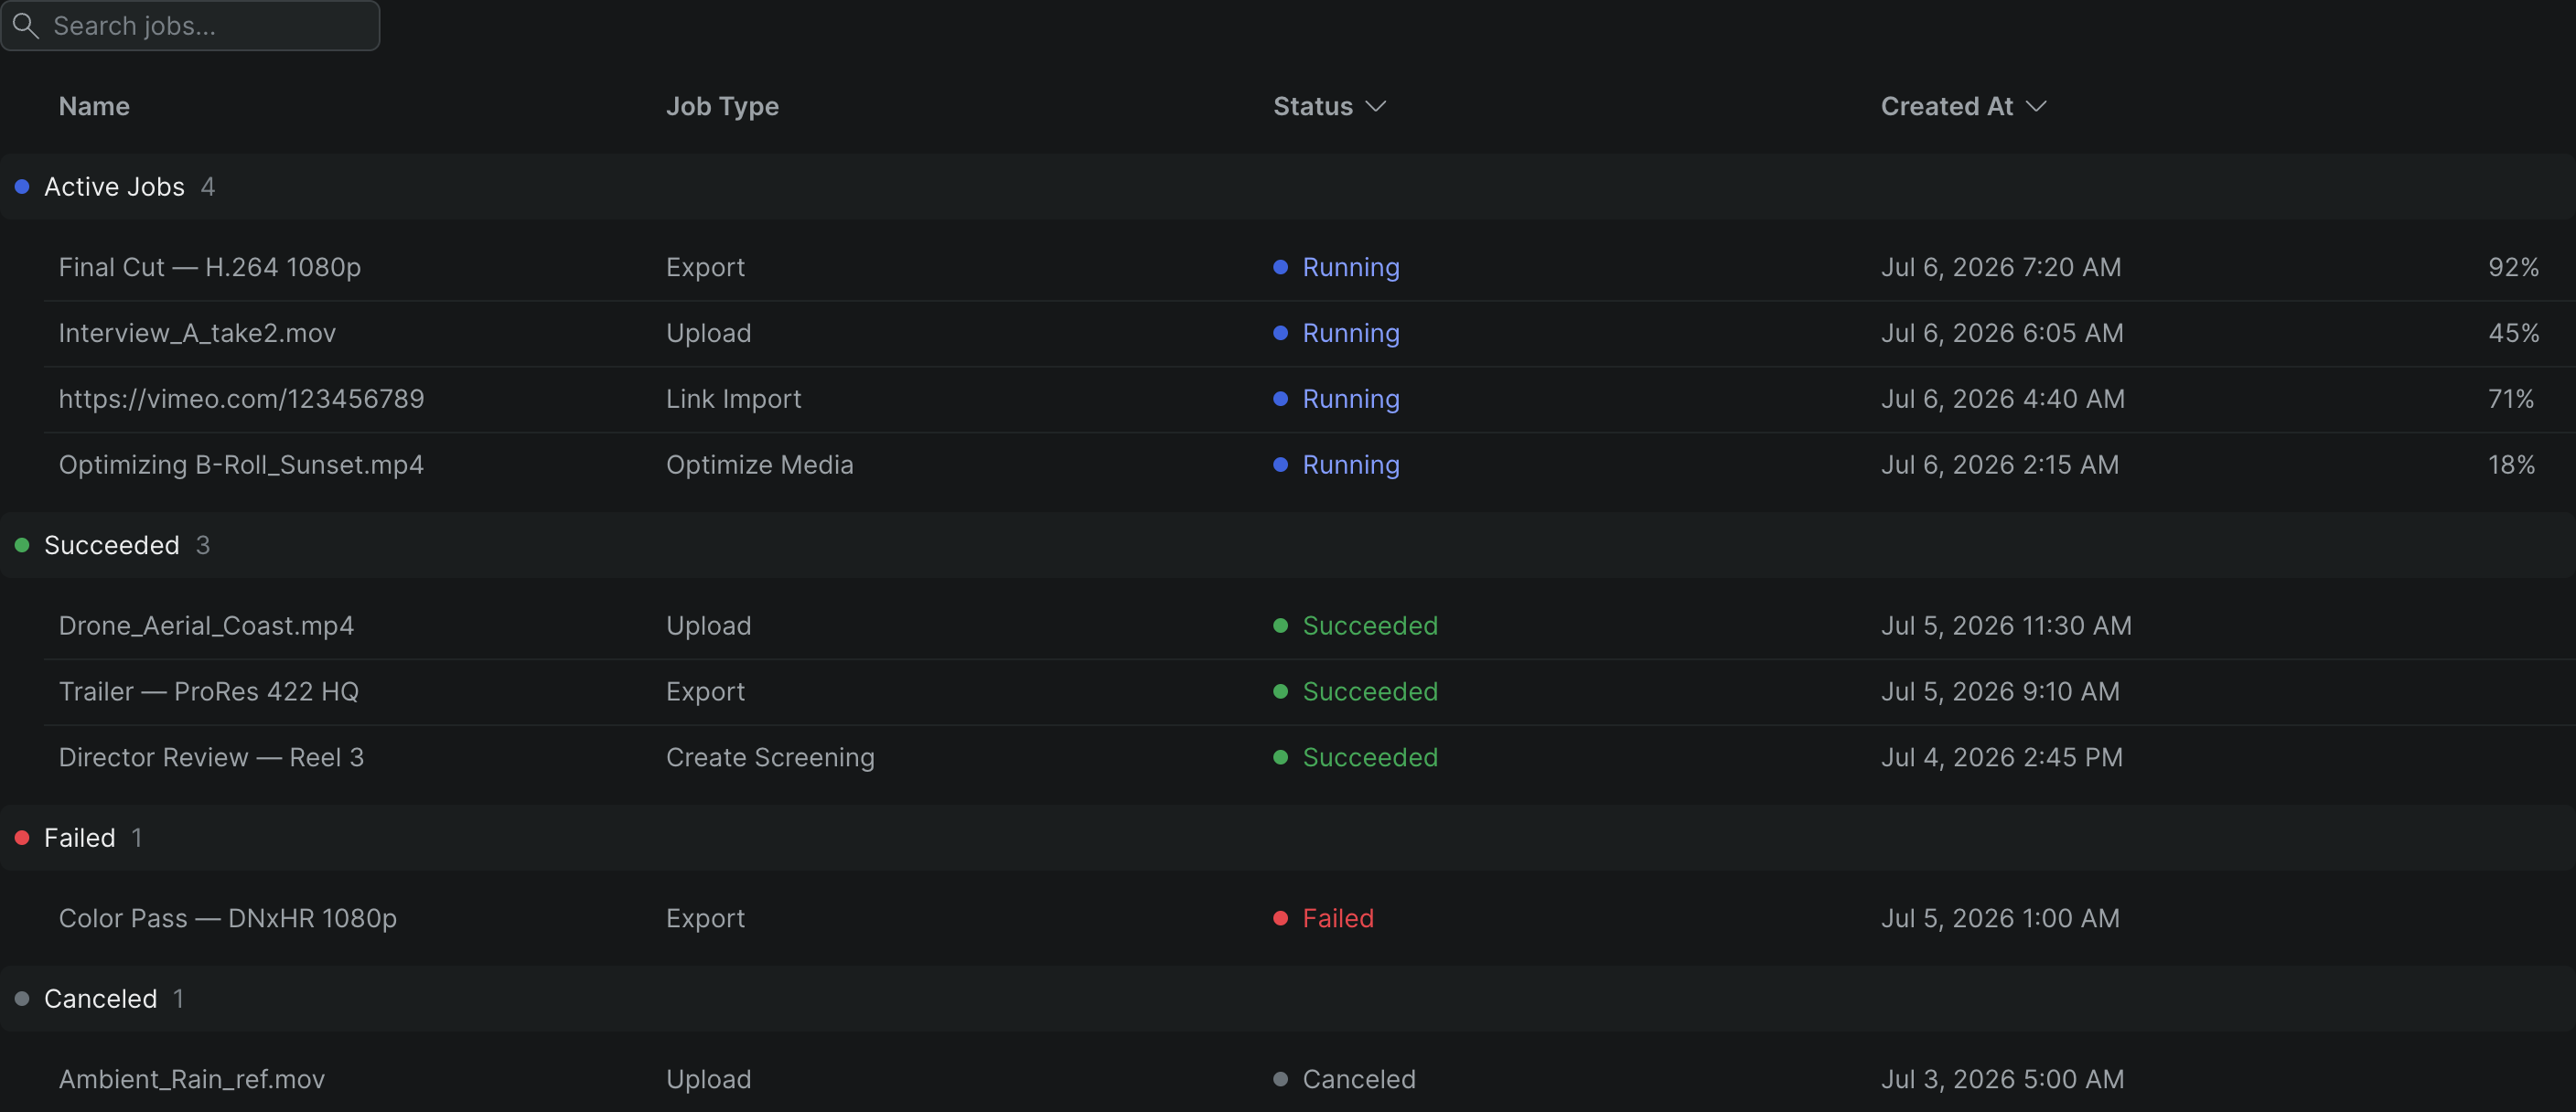The height and width of the screenshot is (1112, 2576).
Task: Click Jul 6, 2026 2:15 AM date
Action: coord(1999,466)
